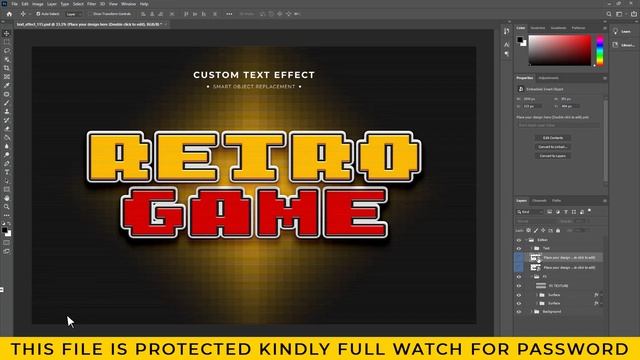
Task: Hide the FX group layer
Action: pos(519,277)
